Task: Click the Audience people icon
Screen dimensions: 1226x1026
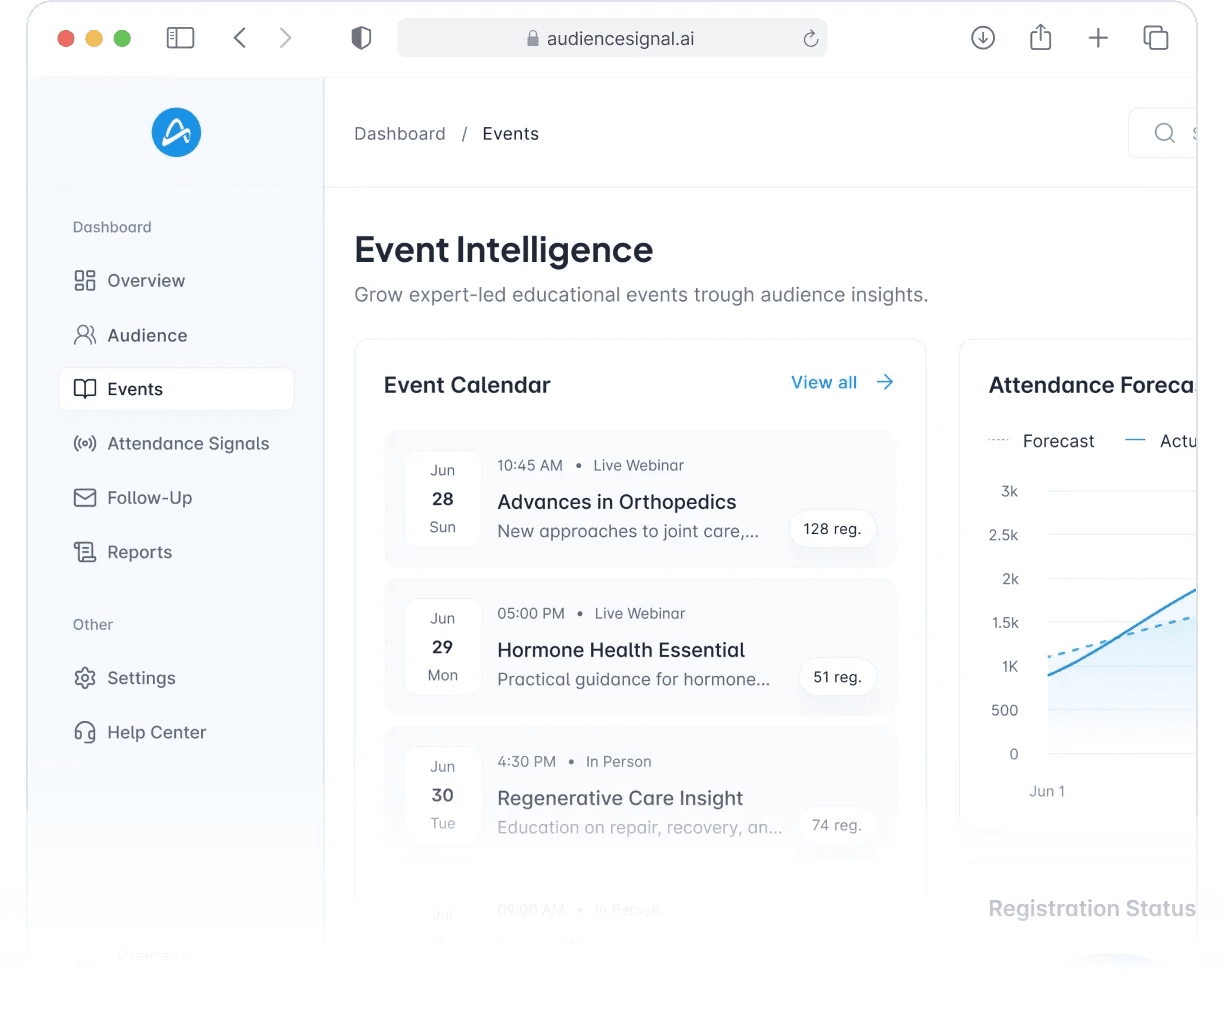Action: pos(85,335)
